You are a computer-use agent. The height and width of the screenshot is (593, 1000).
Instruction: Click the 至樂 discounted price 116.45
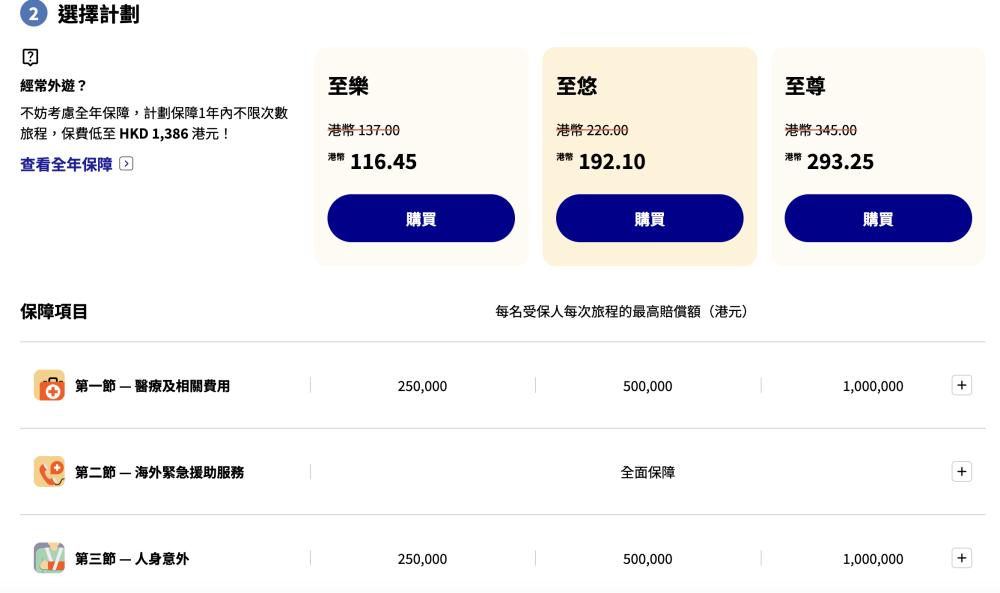tap(383, 162)
